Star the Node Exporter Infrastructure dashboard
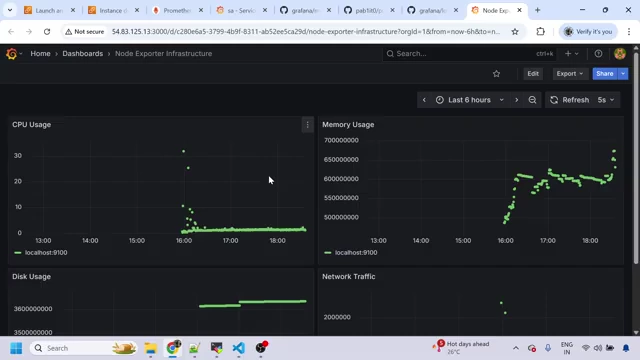Image resolution: width=640 pixels, height=360 pixels. pyautogui.click(x=496, y=74)
